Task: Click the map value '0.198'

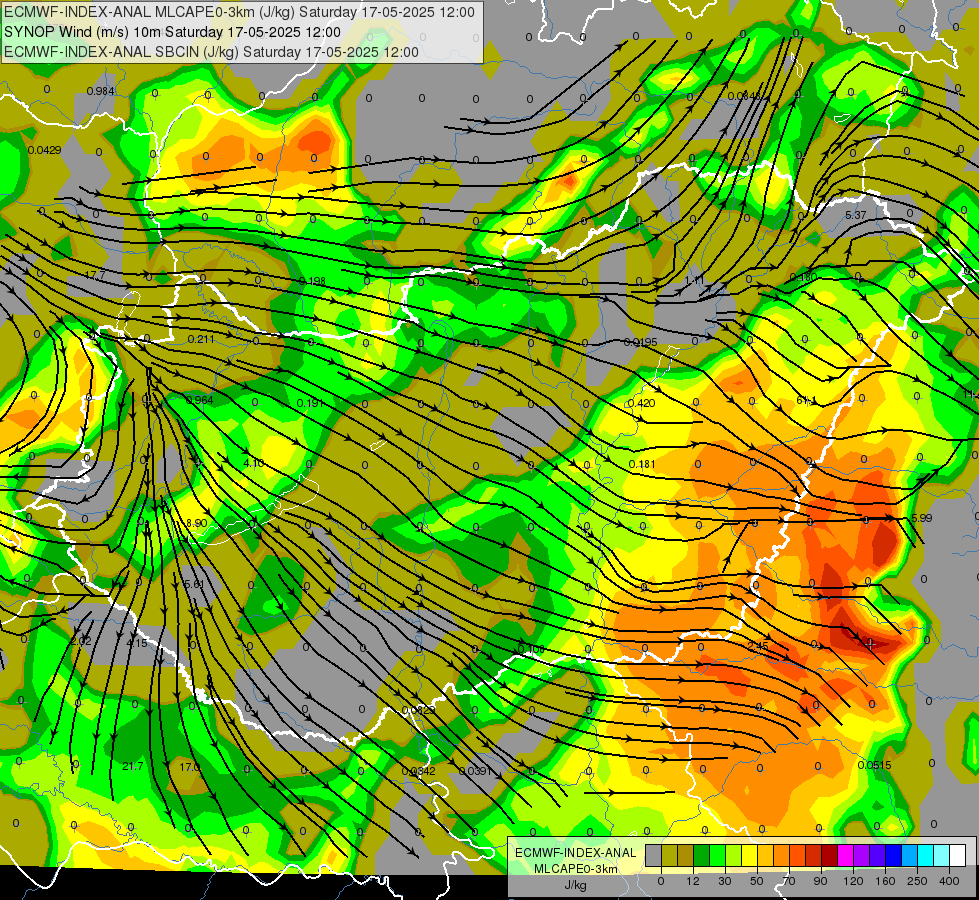Action: [x=312, y=281]
